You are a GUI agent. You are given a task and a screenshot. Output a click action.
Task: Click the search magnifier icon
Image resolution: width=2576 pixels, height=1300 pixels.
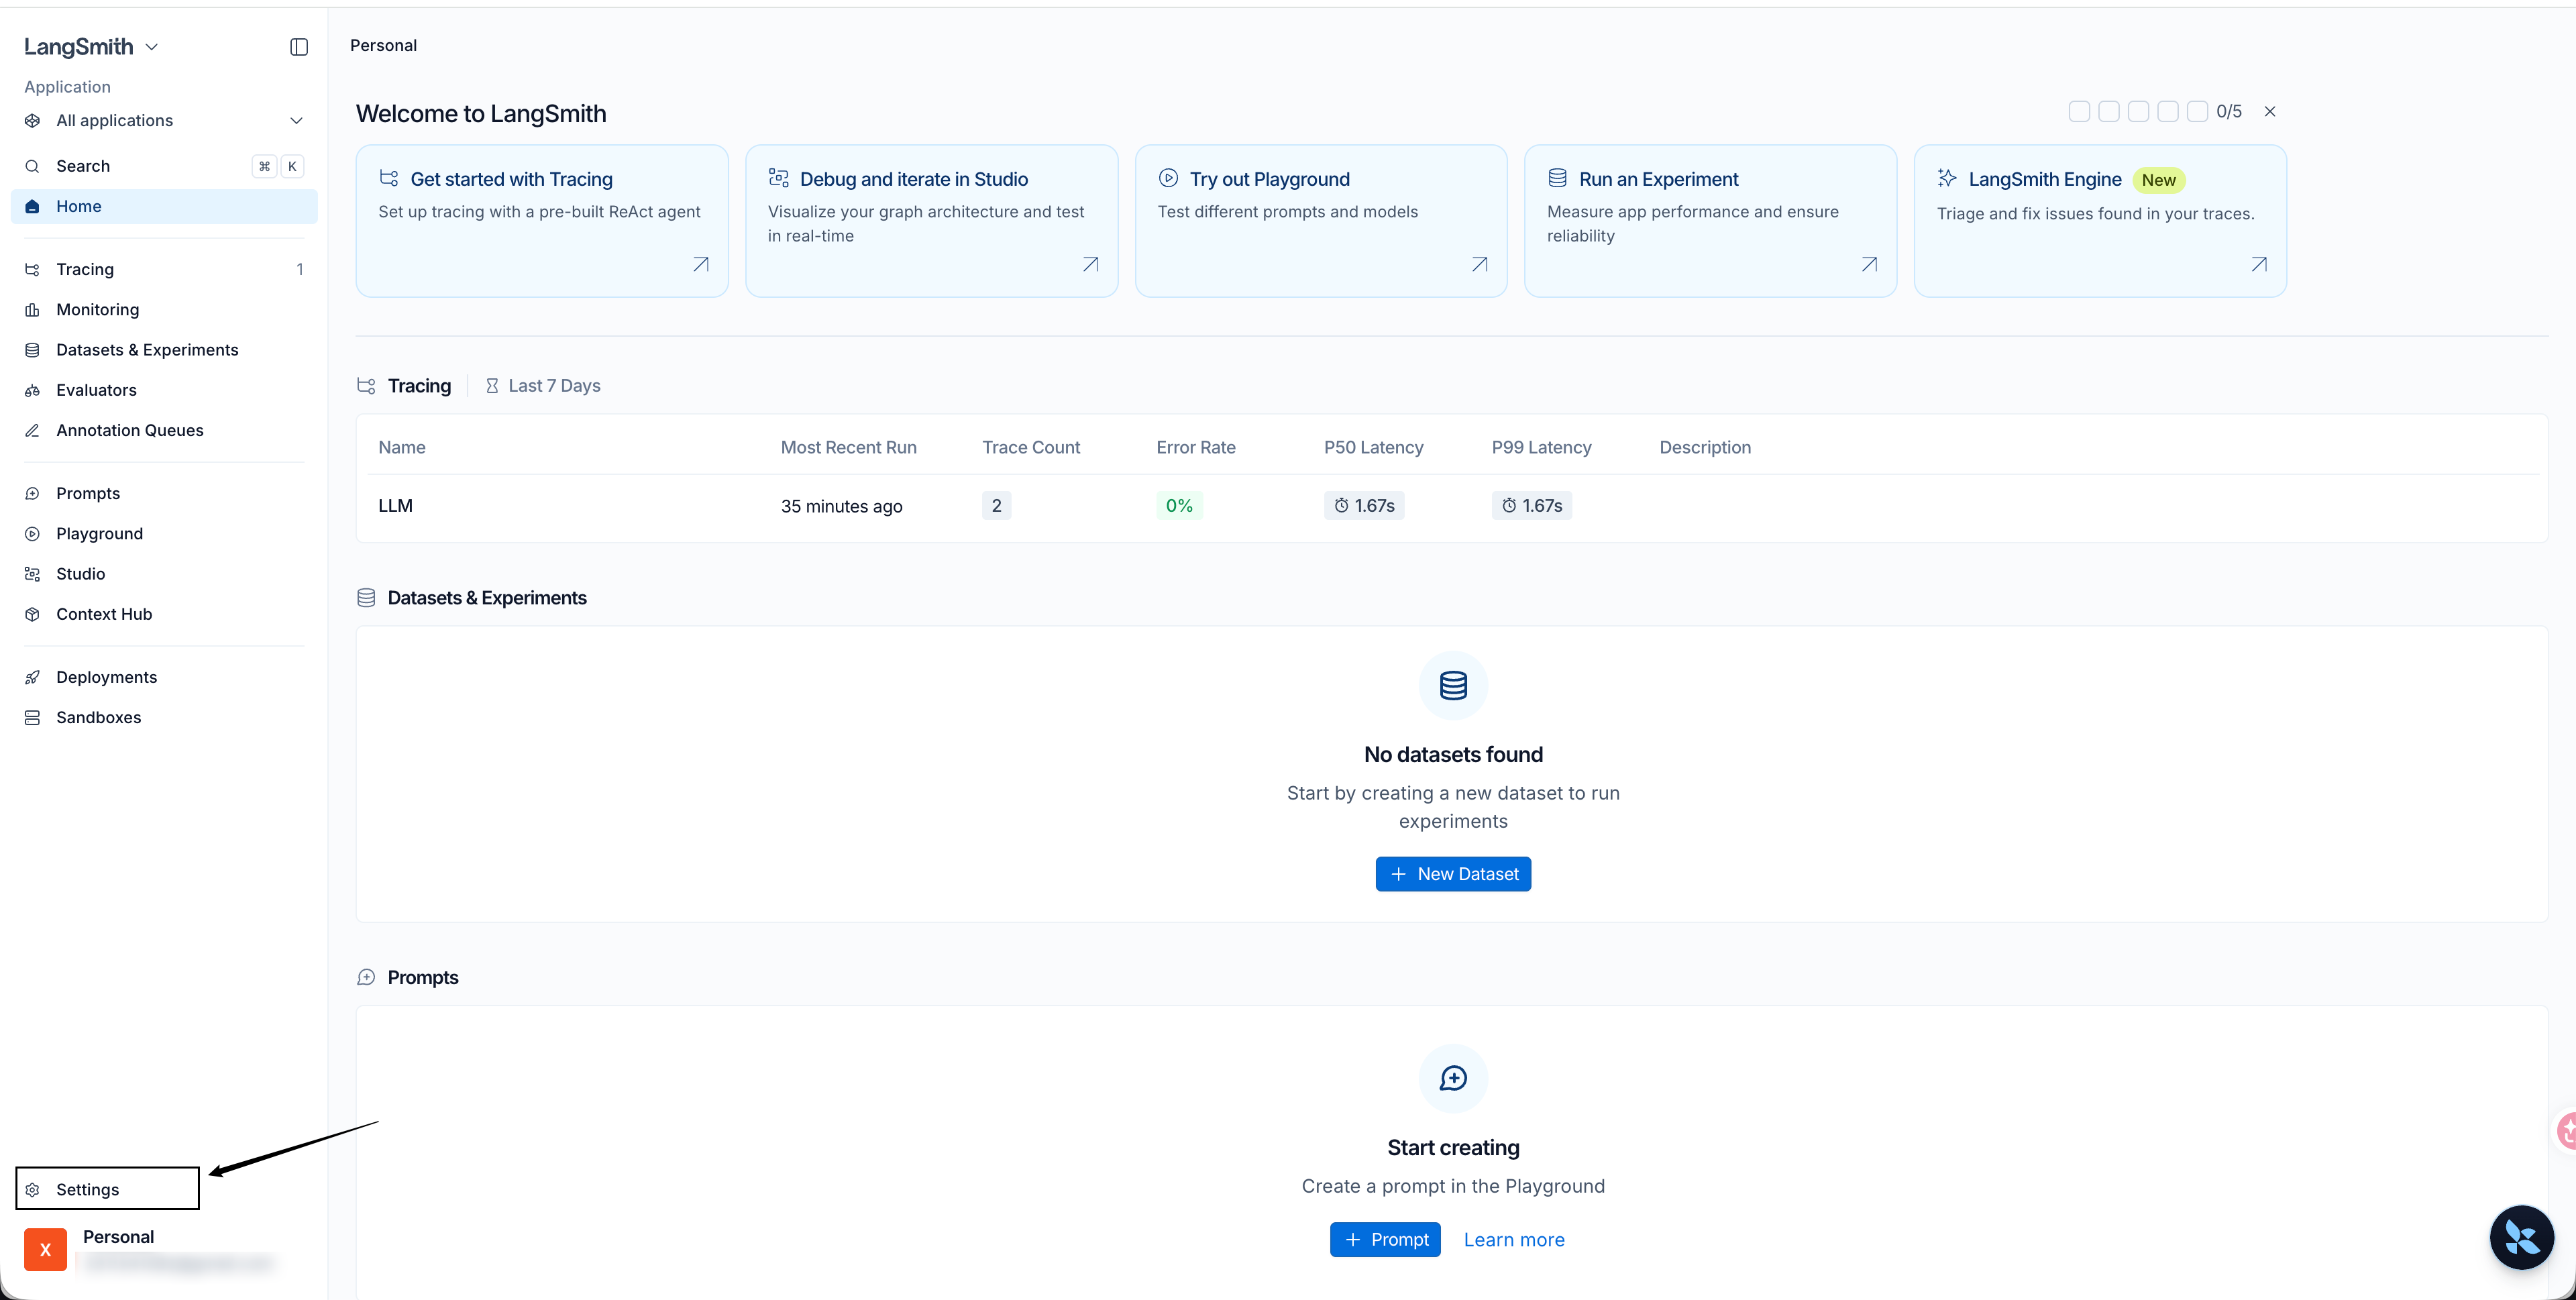pyautogui.click(x=32, y=166)
